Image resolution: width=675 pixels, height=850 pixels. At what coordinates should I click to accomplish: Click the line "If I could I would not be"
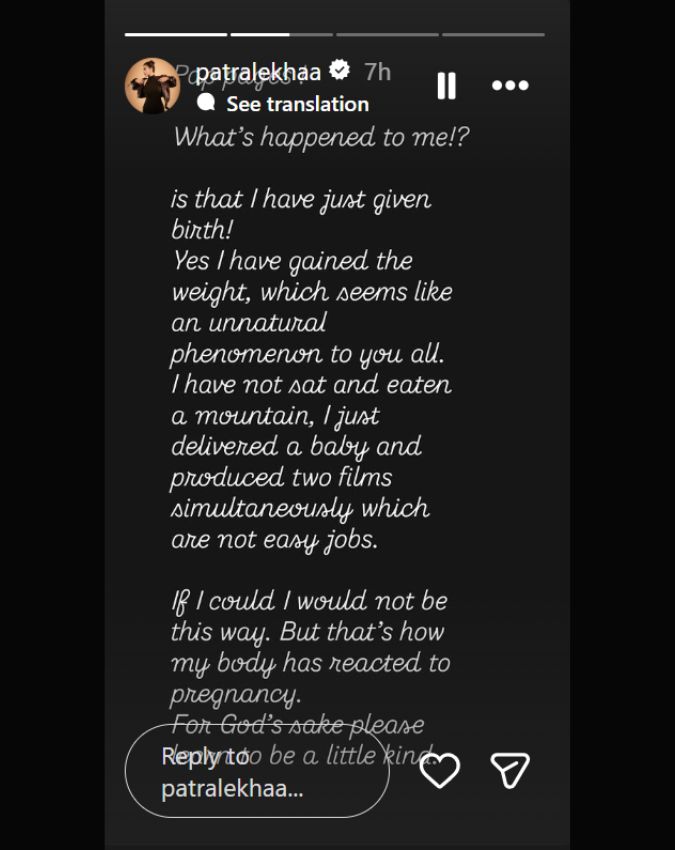tap(308, 601)
